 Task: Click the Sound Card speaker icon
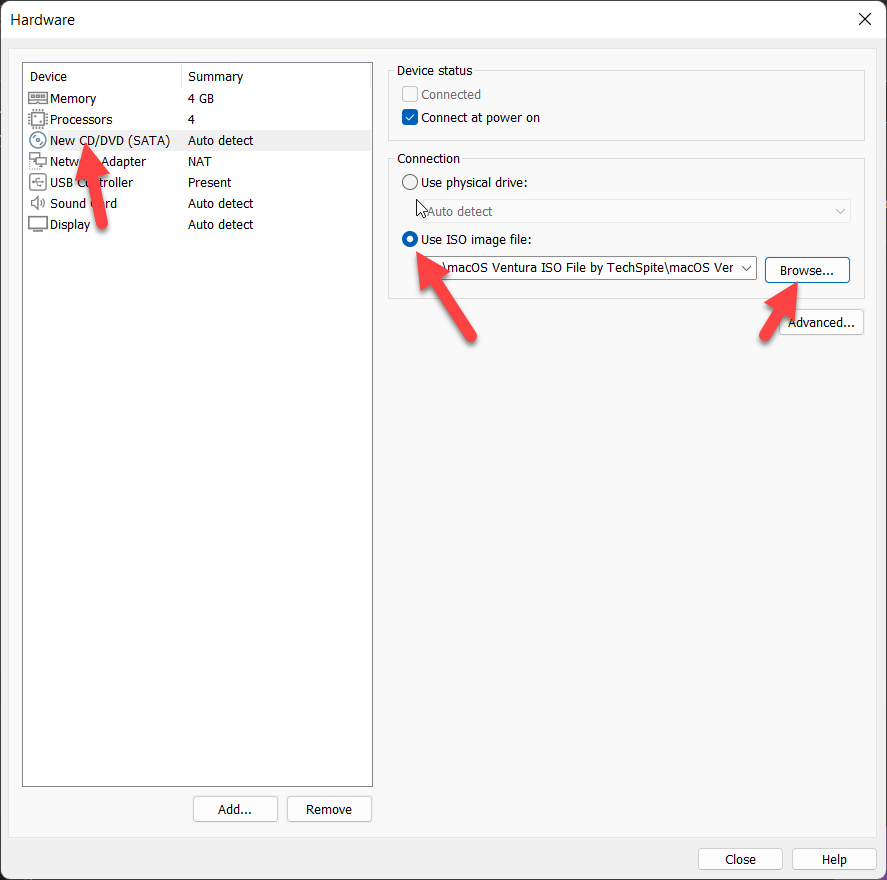(x=38, y=203)
